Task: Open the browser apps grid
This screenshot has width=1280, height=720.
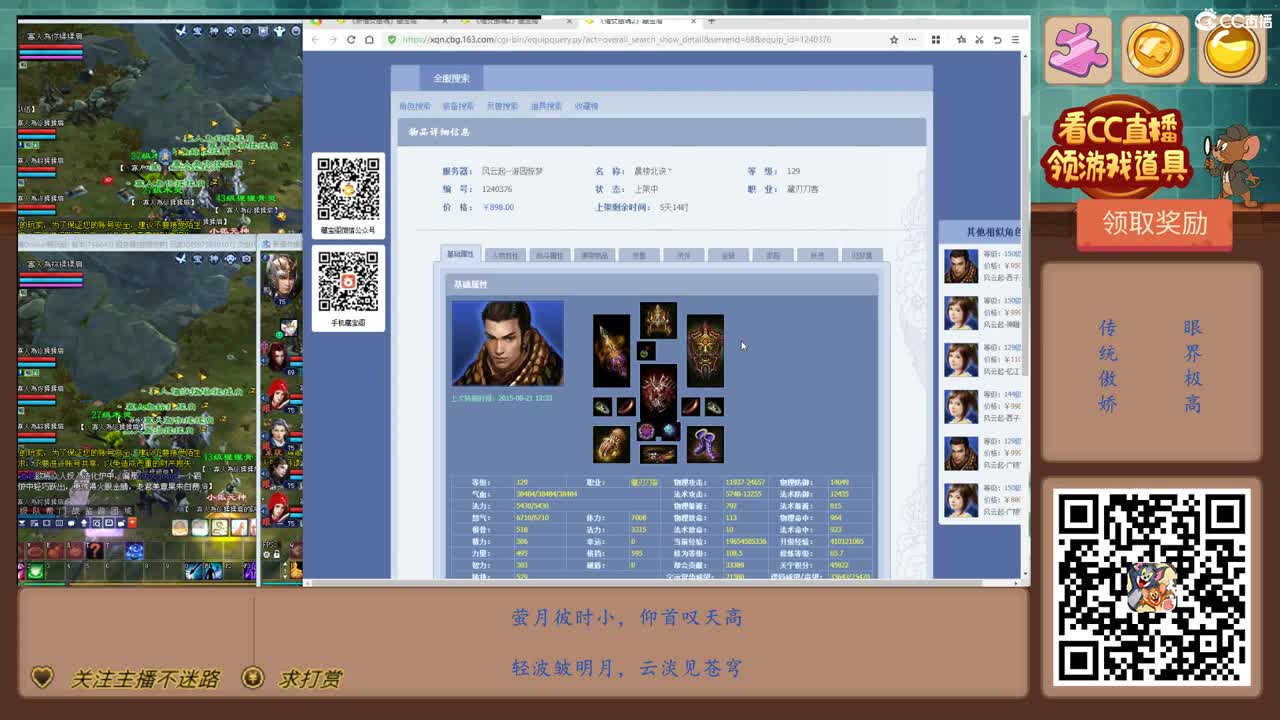Action: (x=936, y=39)
